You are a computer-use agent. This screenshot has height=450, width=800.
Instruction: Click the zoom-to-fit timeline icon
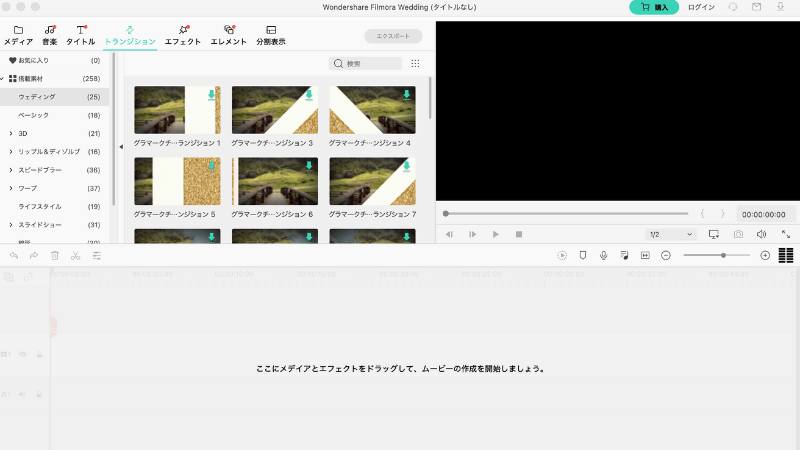tap(645, 255)
